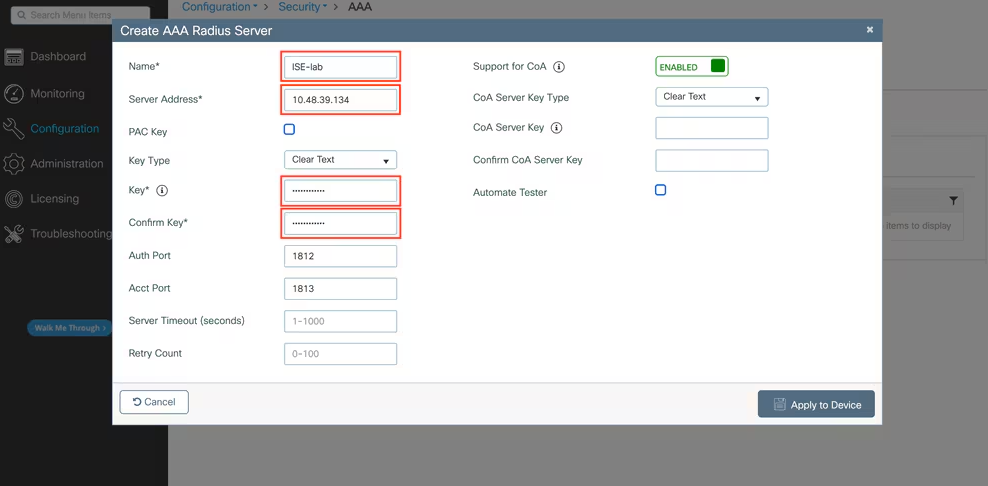Open the Dashboard sidebar icon
988x486 pixels.
tap(14, 57)
